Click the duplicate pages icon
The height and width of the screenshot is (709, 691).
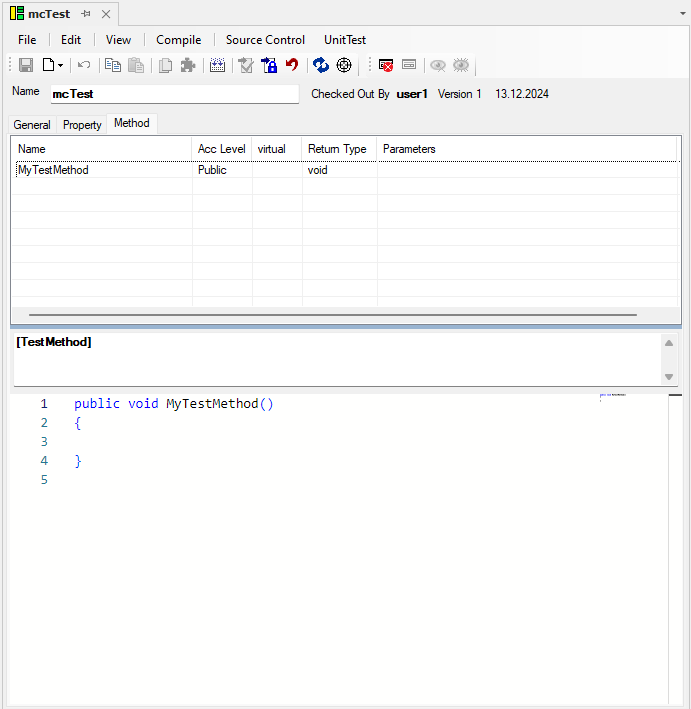165,65
